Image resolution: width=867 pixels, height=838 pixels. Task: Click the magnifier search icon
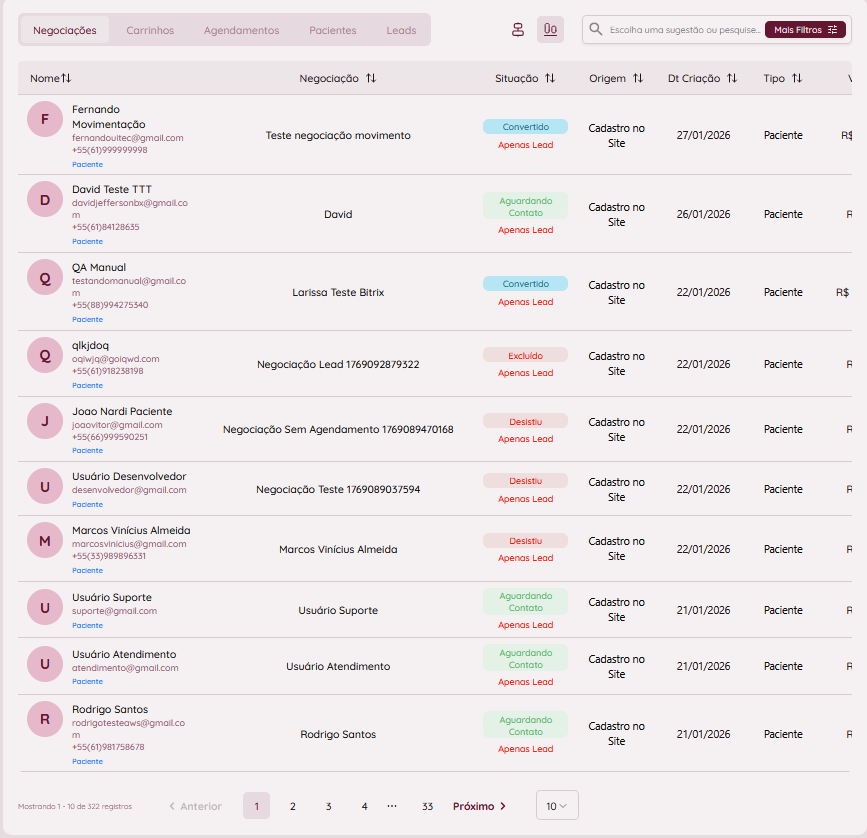click(x=596, y=30)
